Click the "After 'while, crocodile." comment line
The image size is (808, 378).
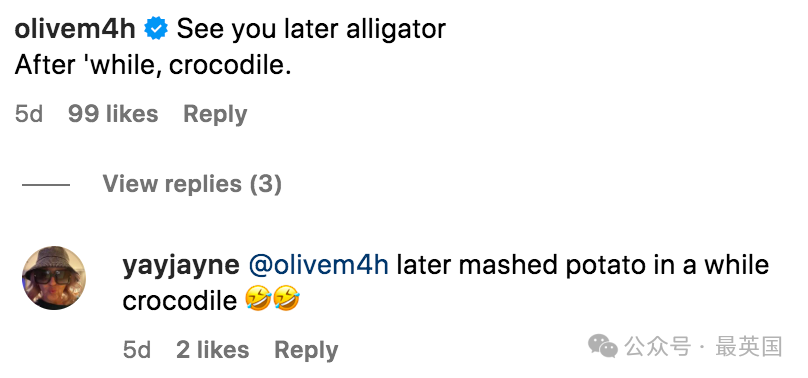[153, 66]
